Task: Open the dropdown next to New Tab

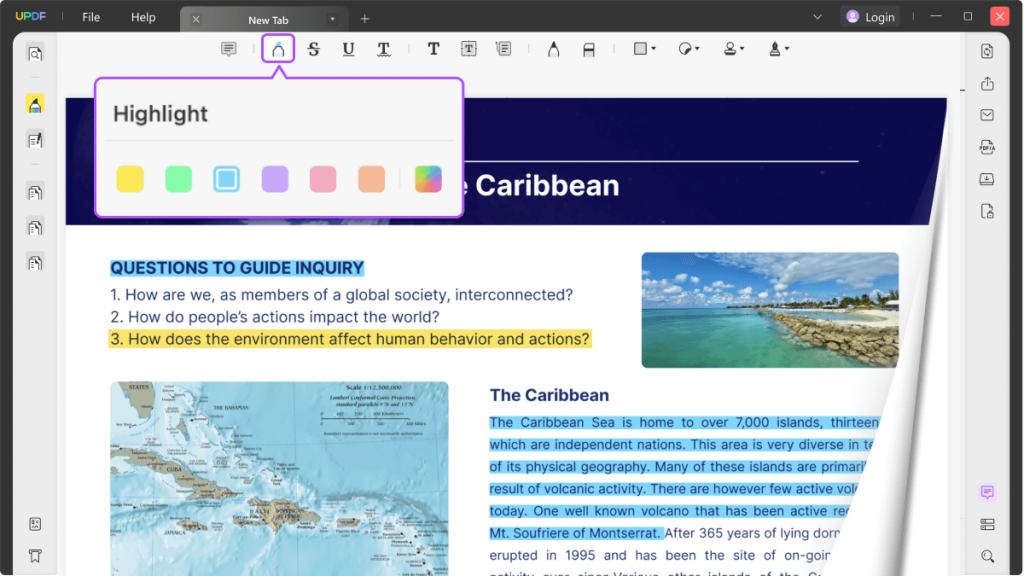Action: 332,17
